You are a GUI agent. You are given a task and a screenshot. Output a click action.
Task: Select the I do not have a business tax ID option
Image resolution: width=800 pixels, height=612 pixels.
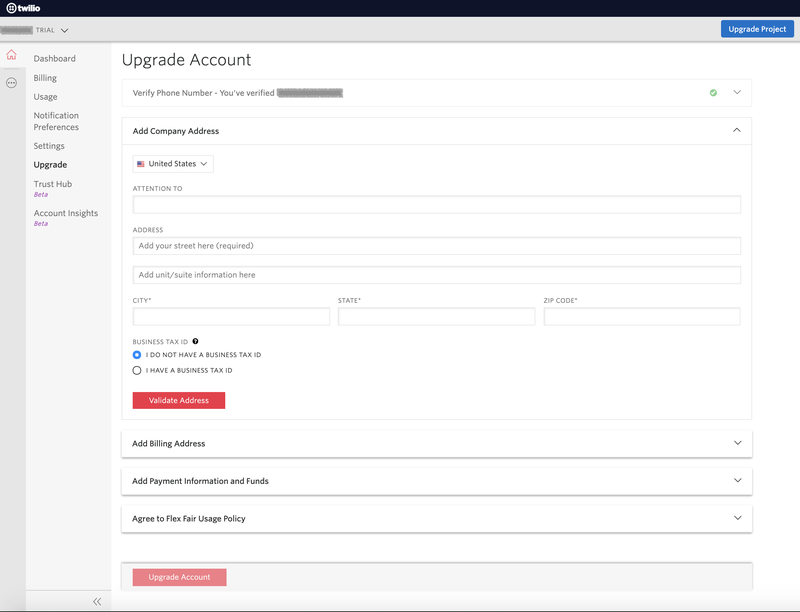coord(136,354)
